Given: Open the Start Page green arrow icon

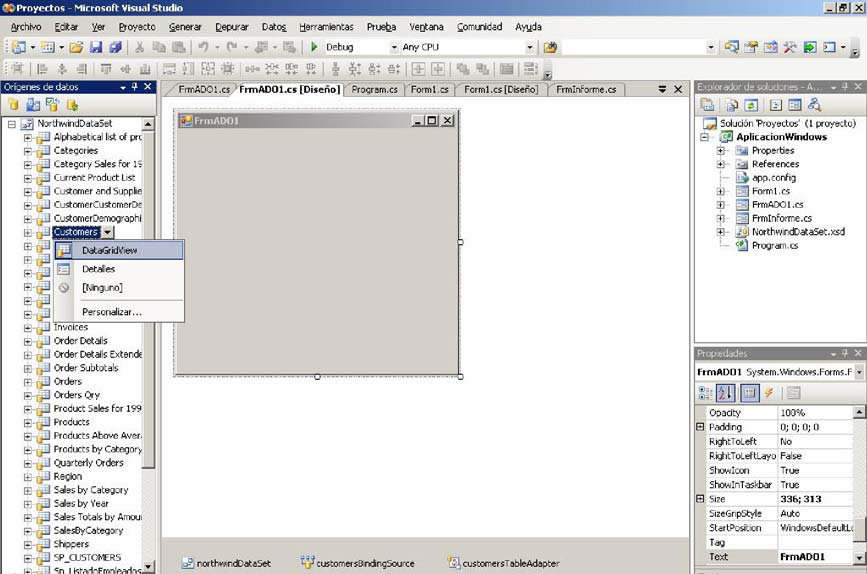Looking at the screenshot, I should pyautogui.click(x=809, y=48).
